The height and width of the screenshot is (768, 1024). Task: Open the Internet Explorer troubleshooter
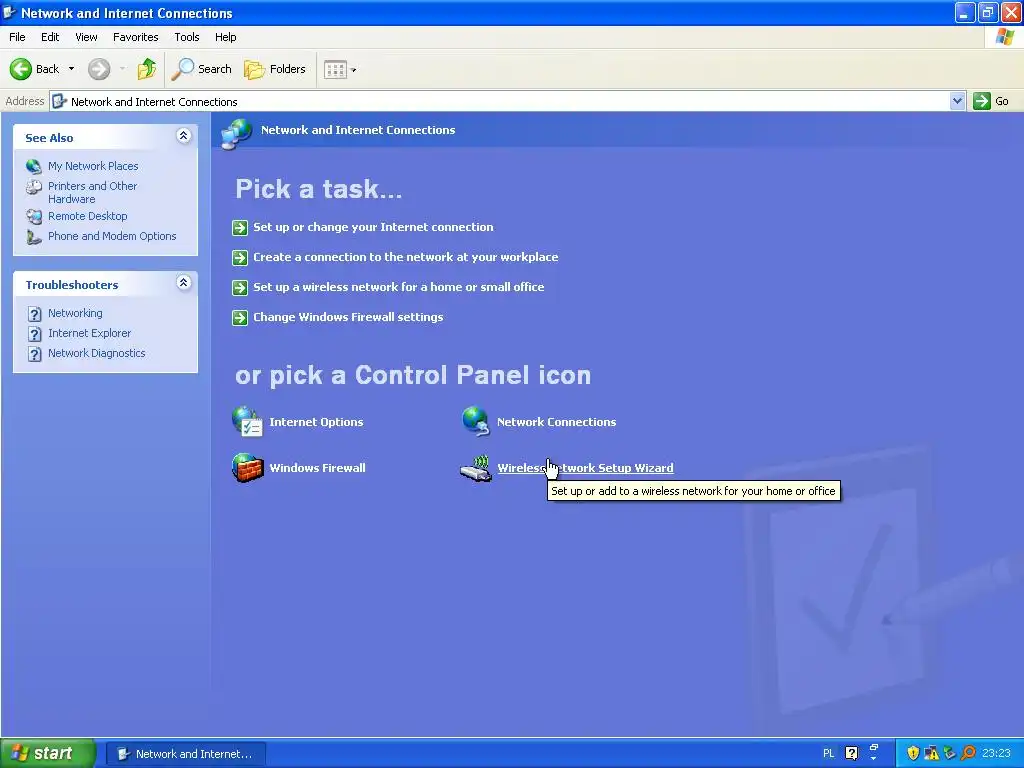(x=89, y=333)
